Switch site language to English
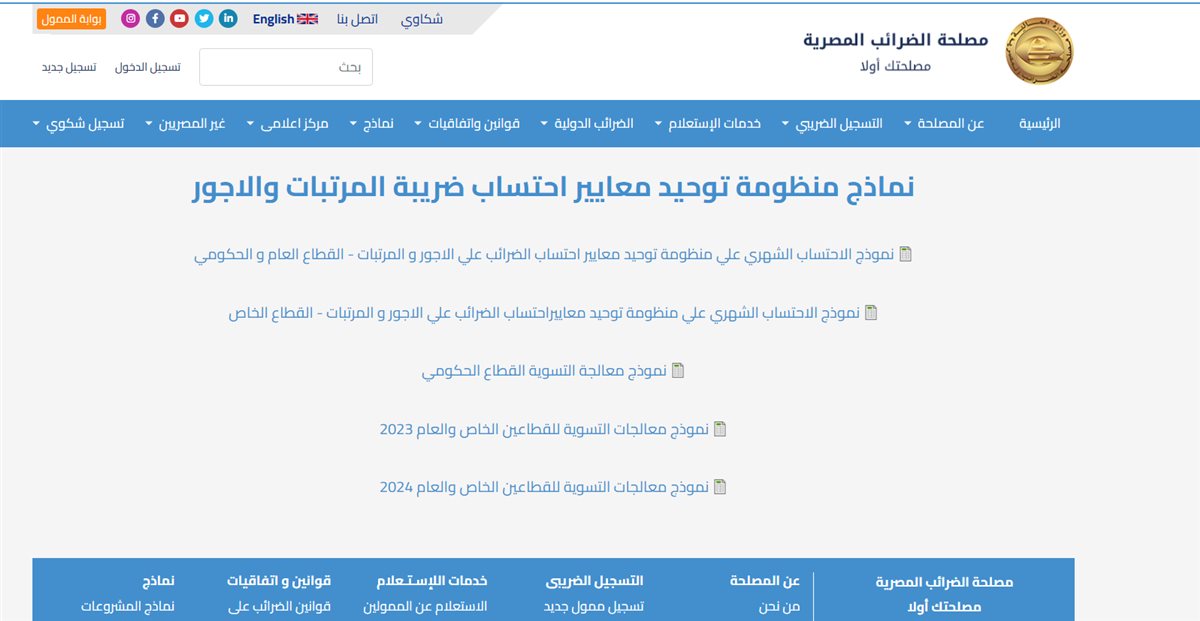Screen dimensions: 1200x621 285,19
